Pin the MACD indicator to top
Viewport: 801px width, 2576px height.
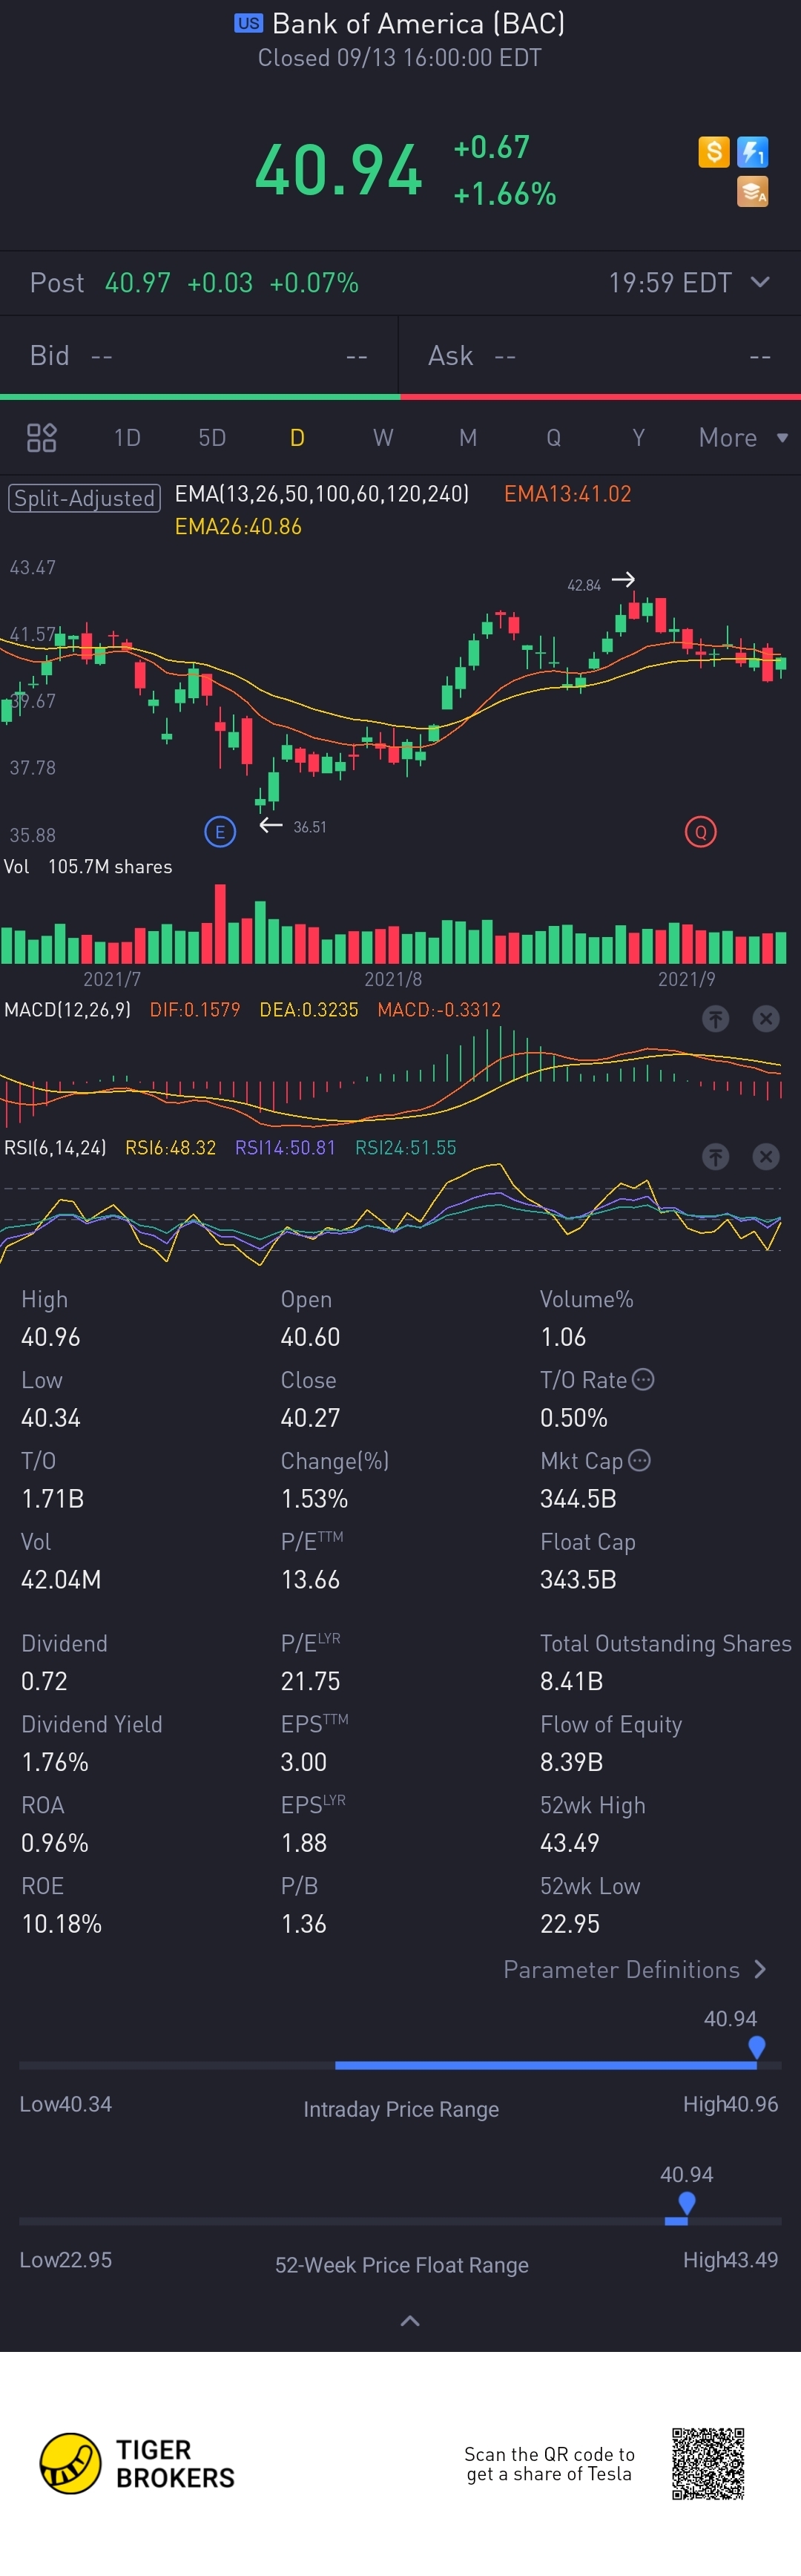(715, 1018)
